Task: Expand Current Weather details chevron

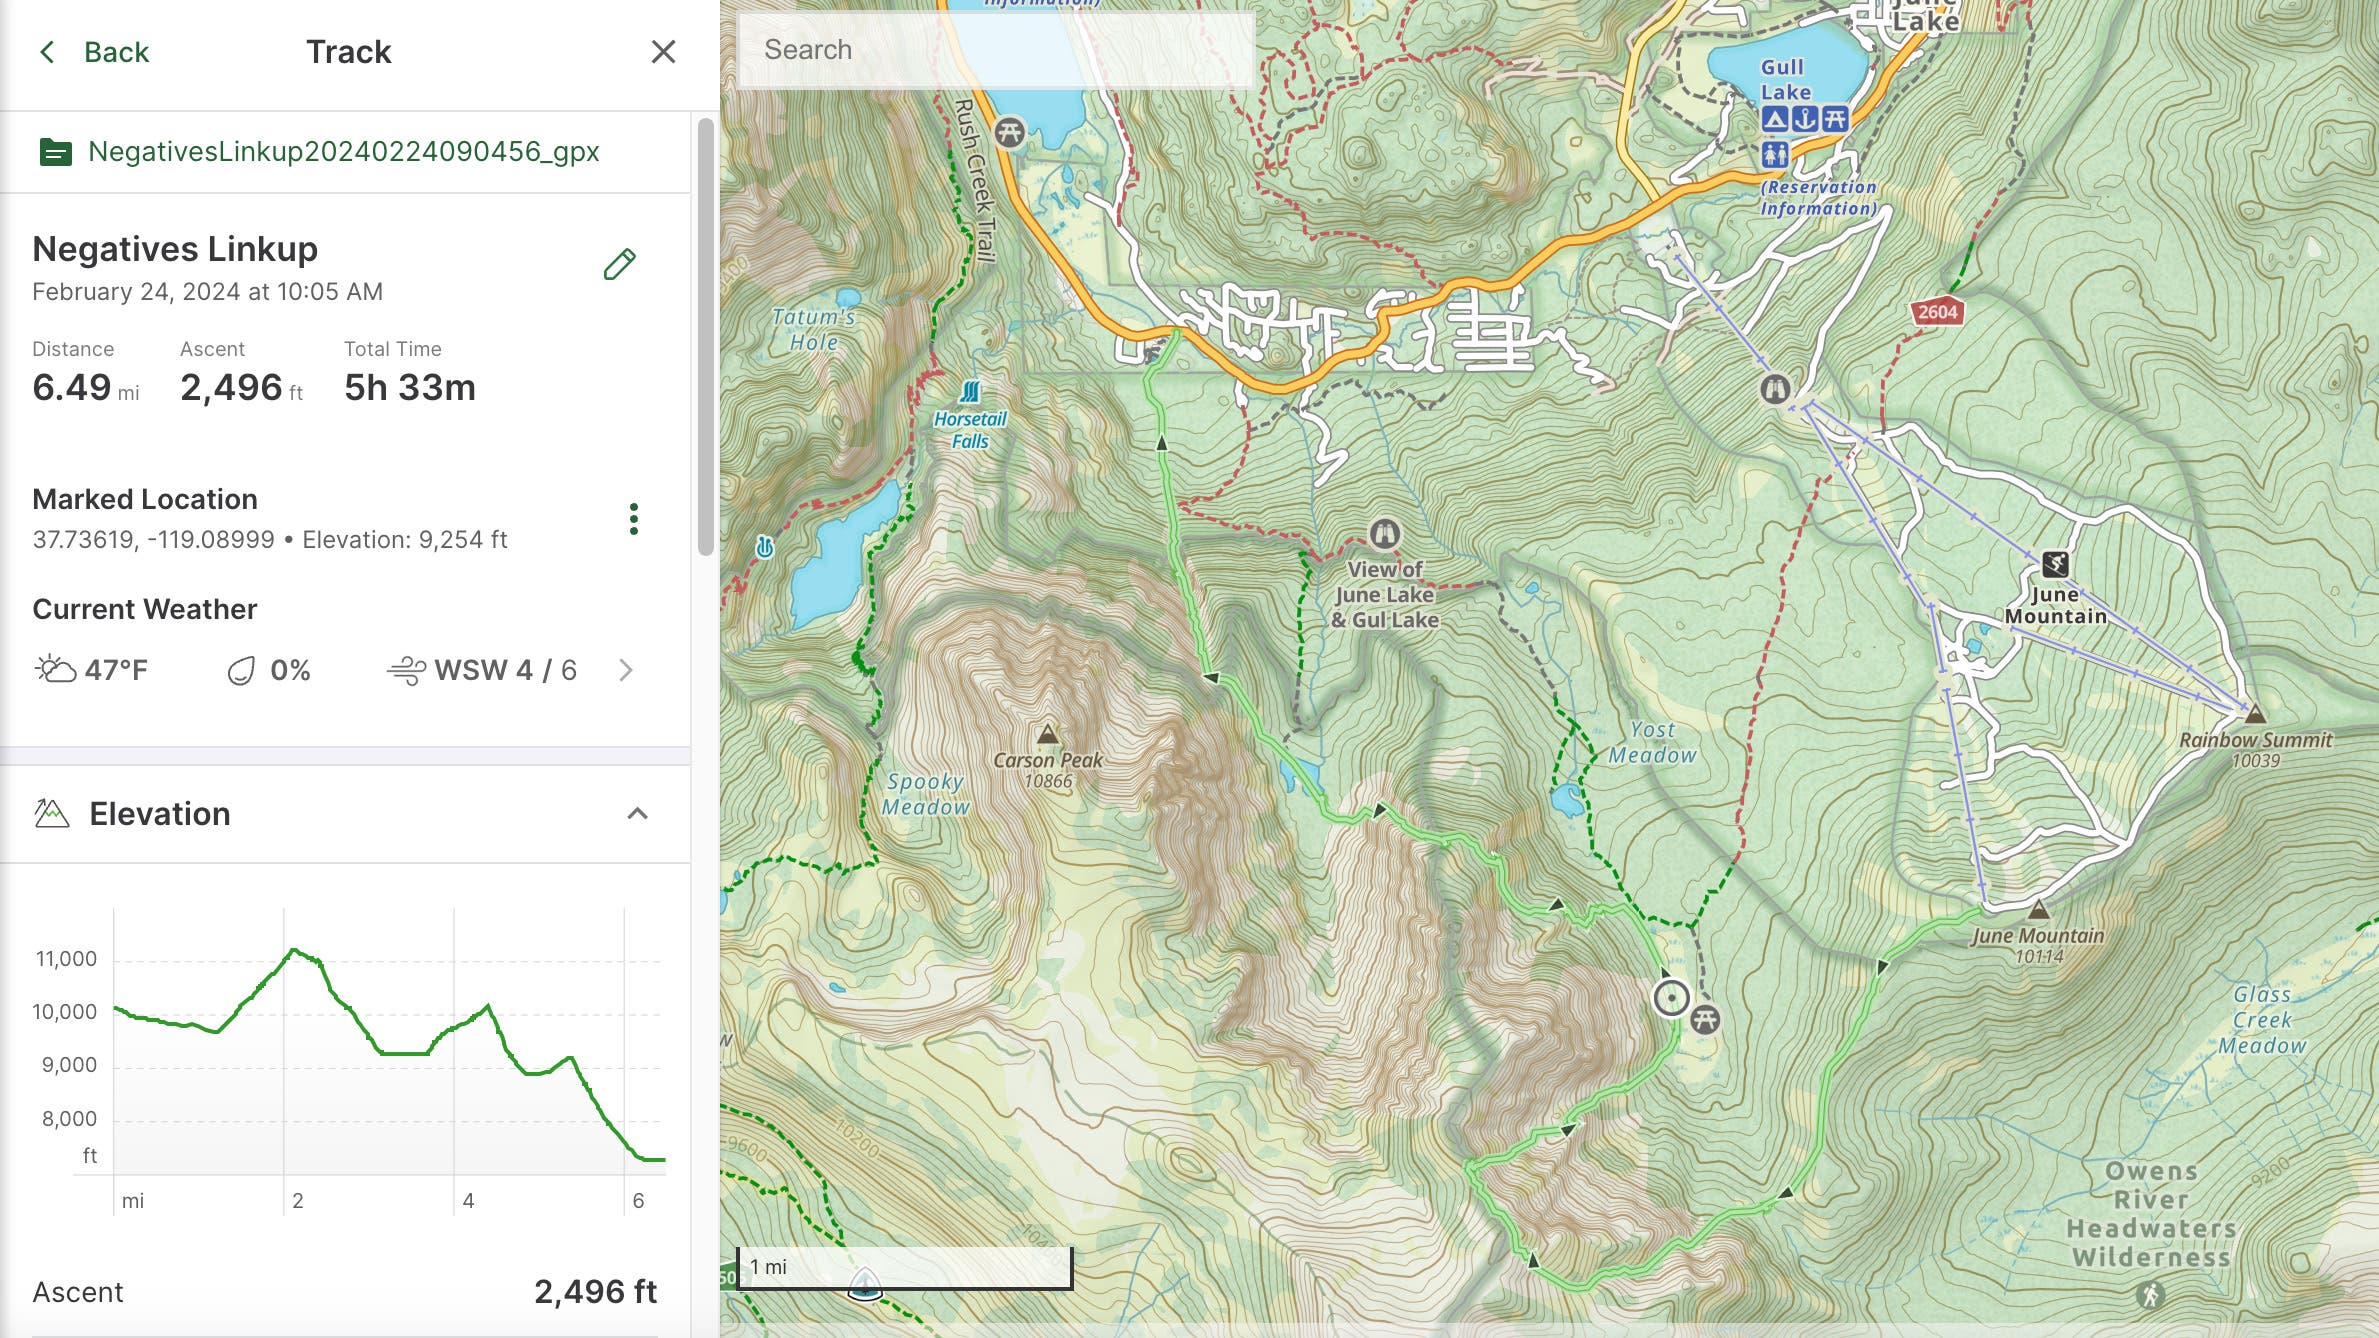Action: coord(626,670)
